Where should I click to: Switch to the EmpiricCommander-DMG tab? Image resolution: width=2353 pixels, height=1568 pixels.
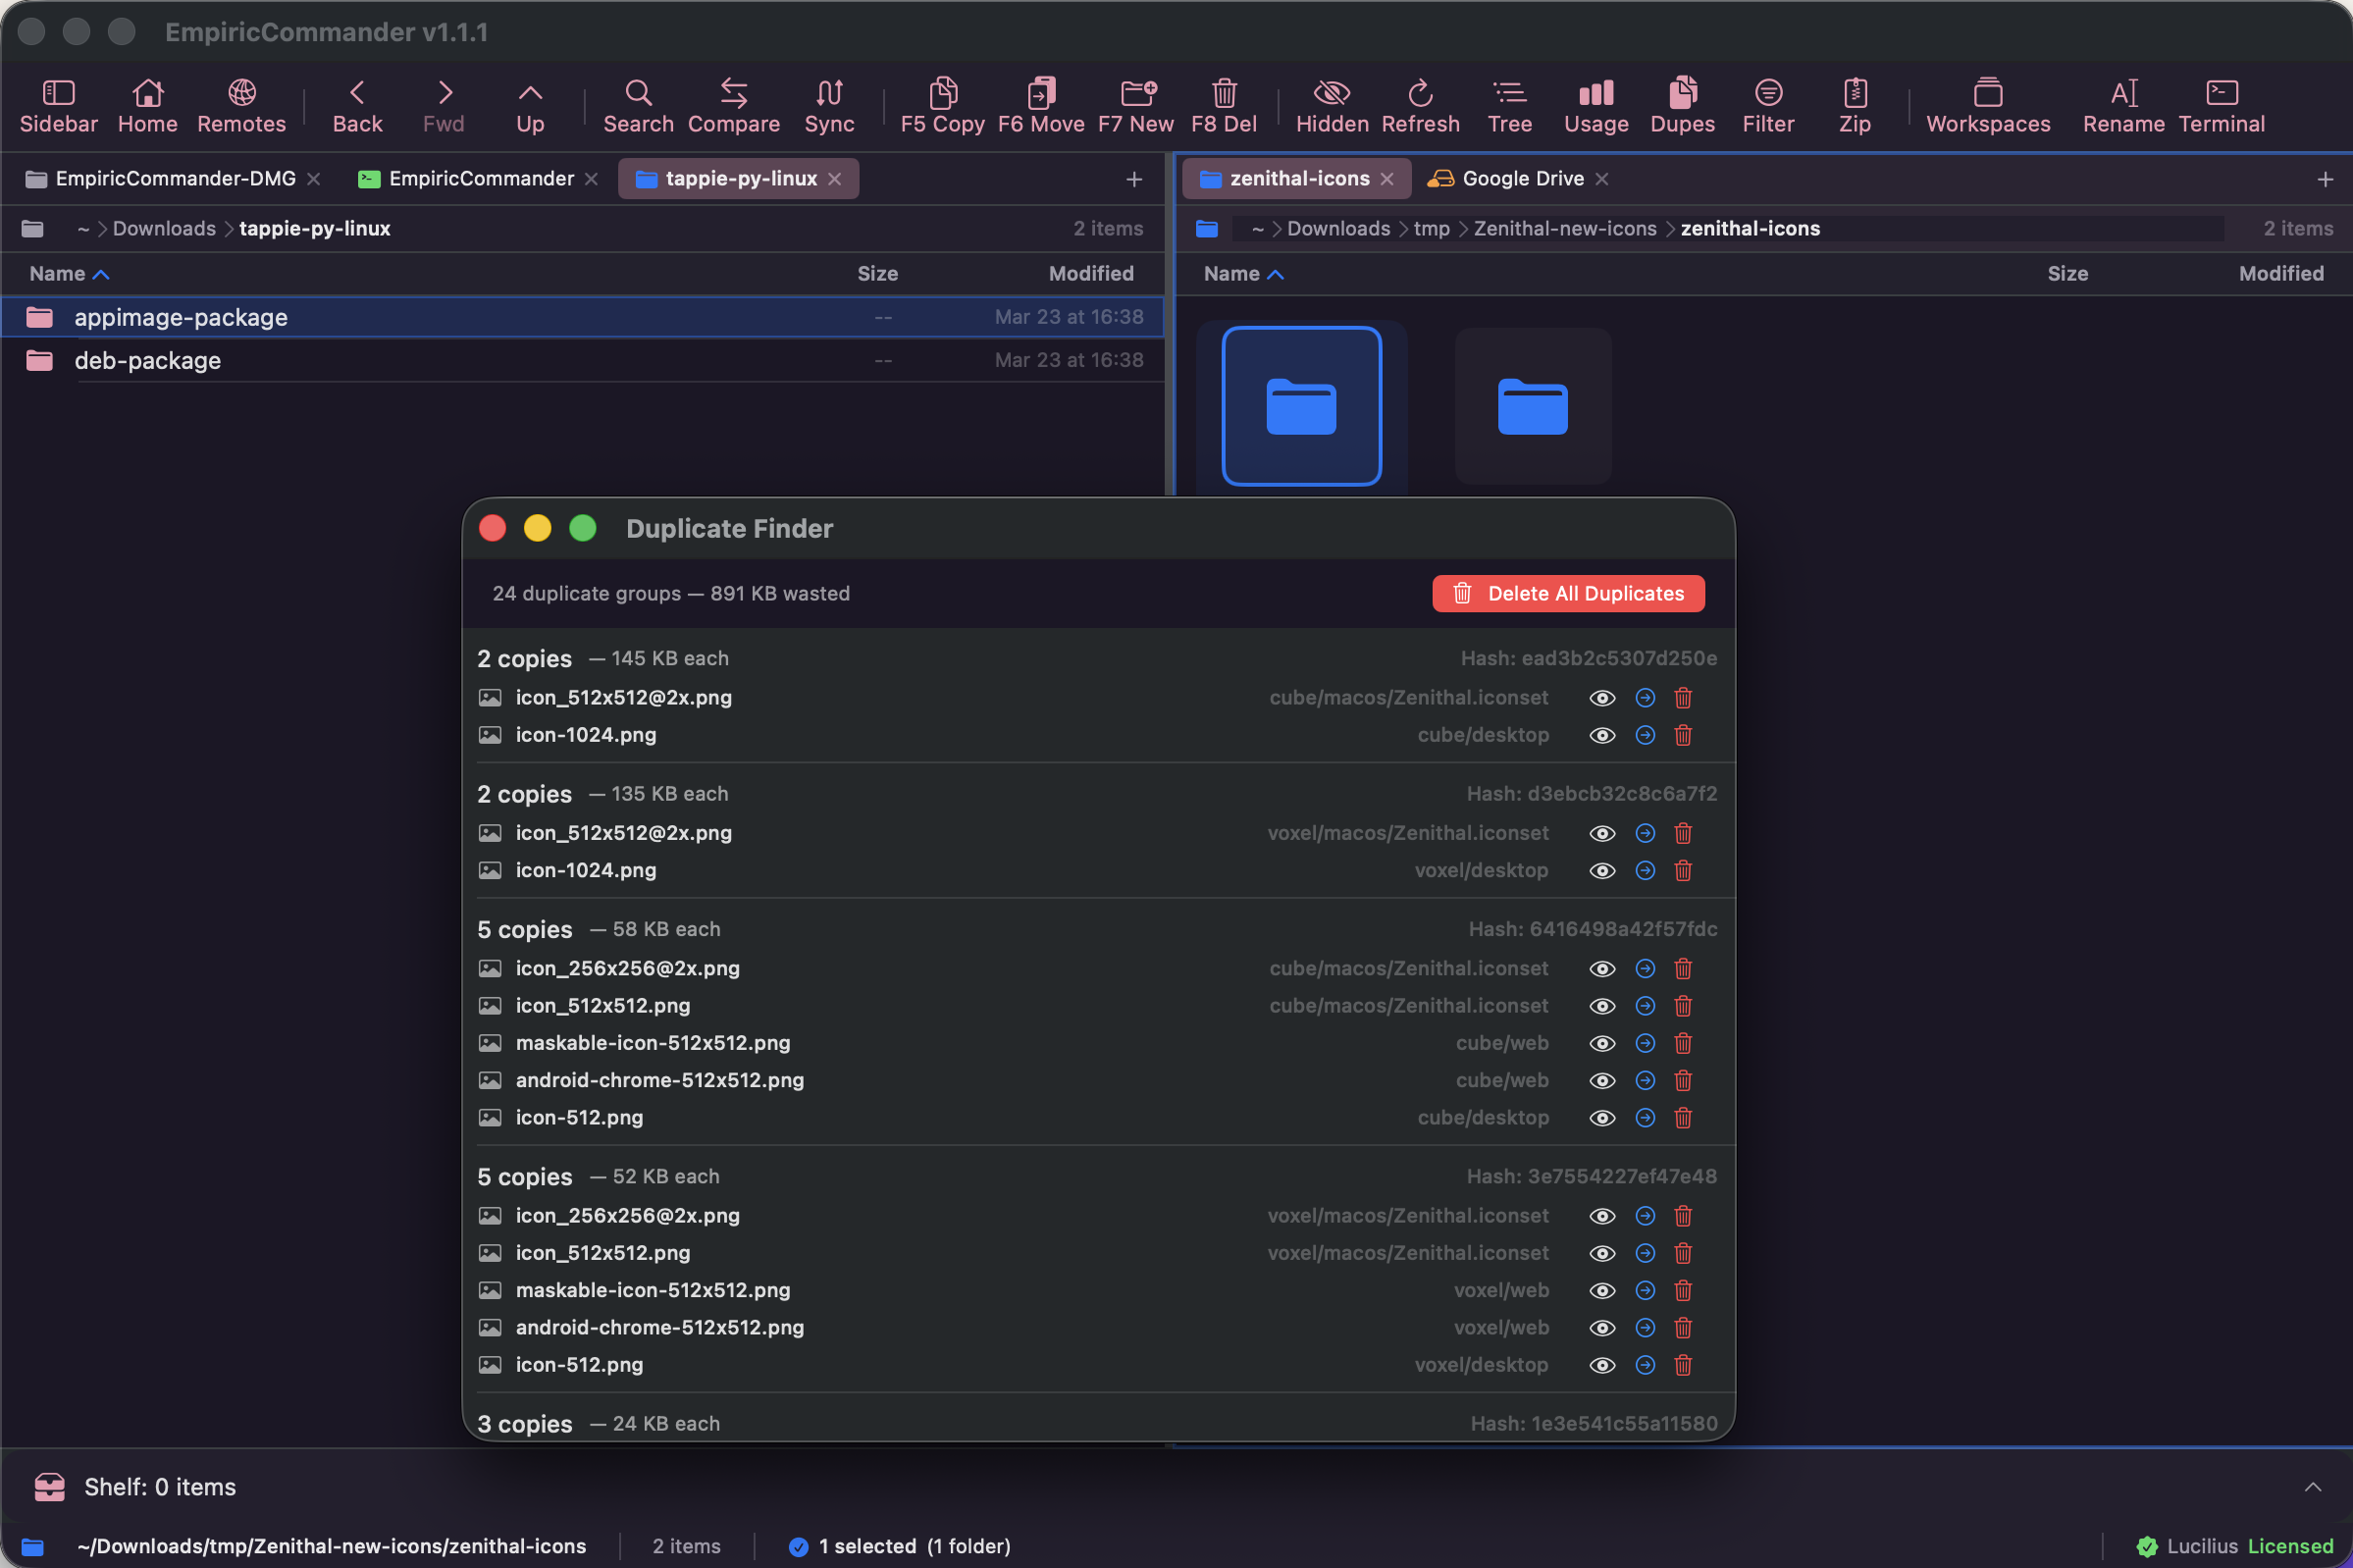point(176,178)
